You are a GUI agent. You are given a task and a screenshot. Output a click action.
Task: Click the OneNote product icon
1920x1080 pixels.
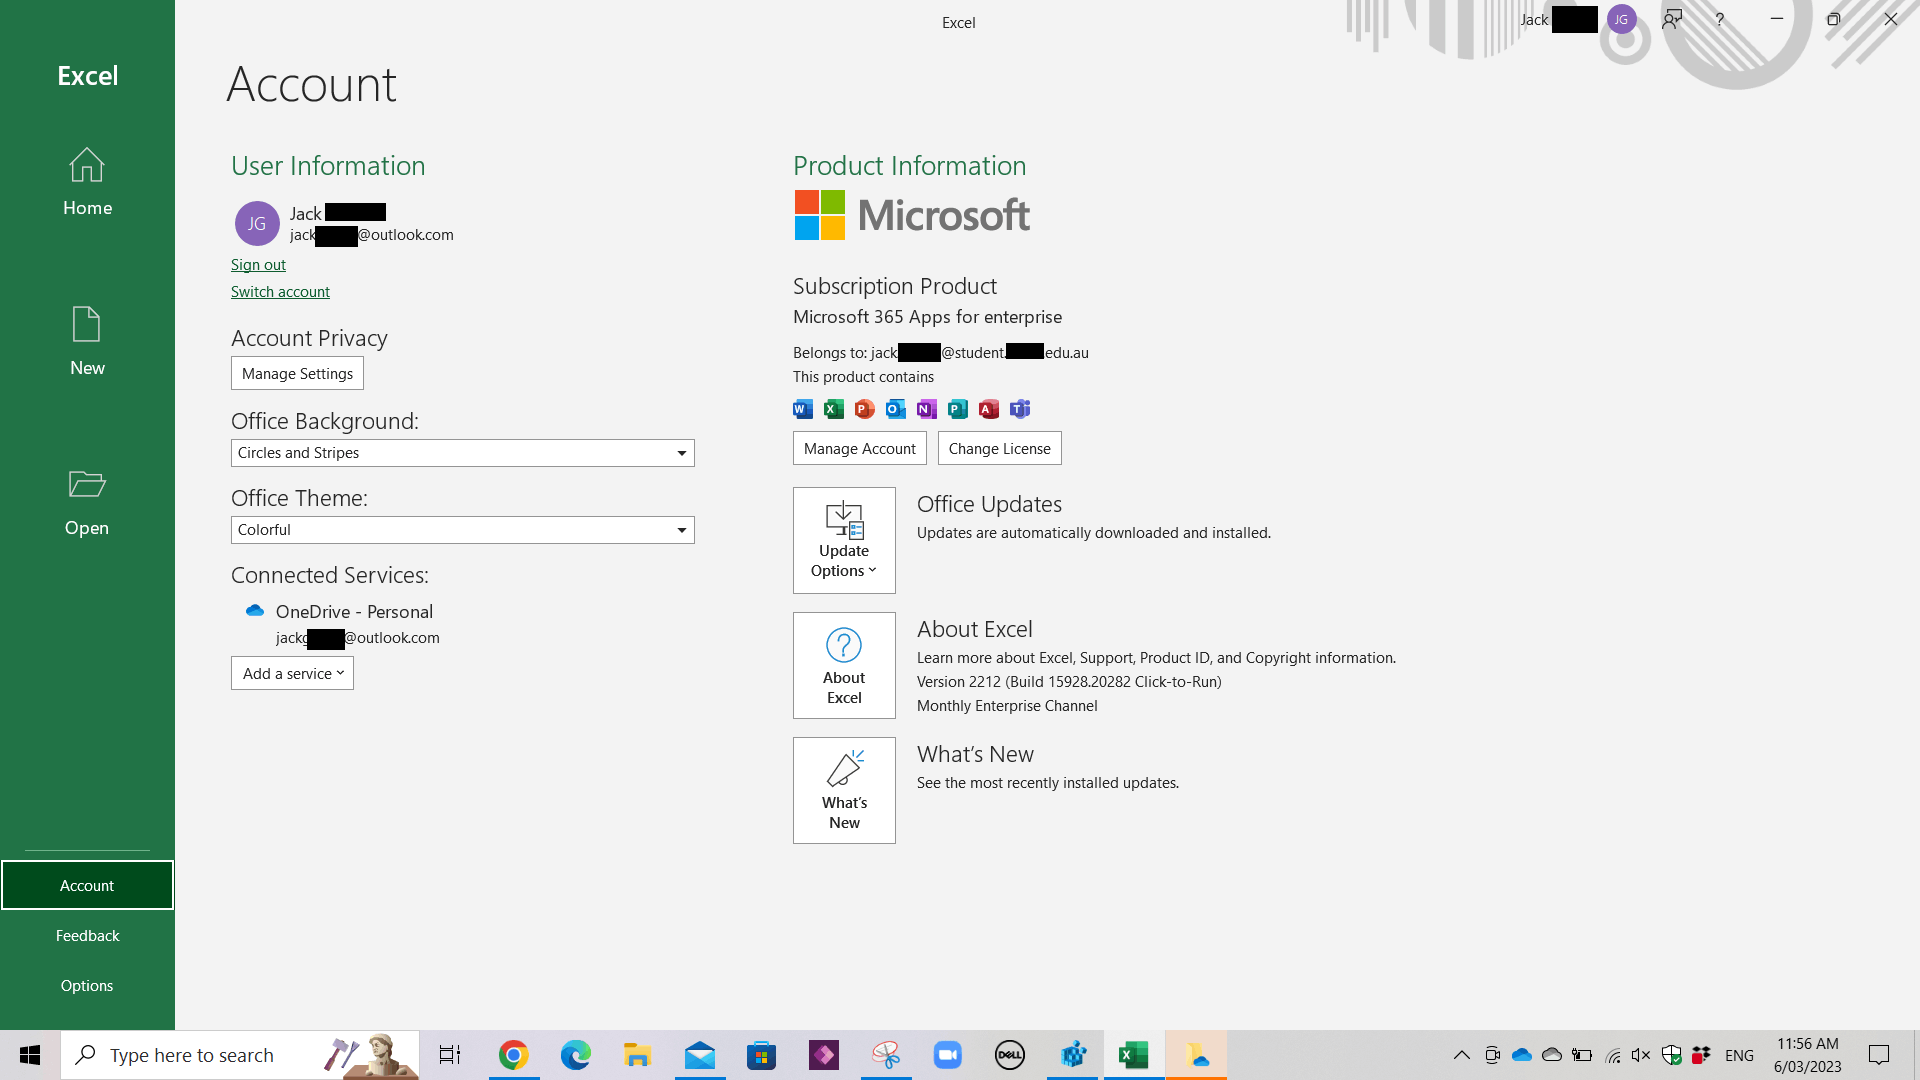tap(927, 408)
